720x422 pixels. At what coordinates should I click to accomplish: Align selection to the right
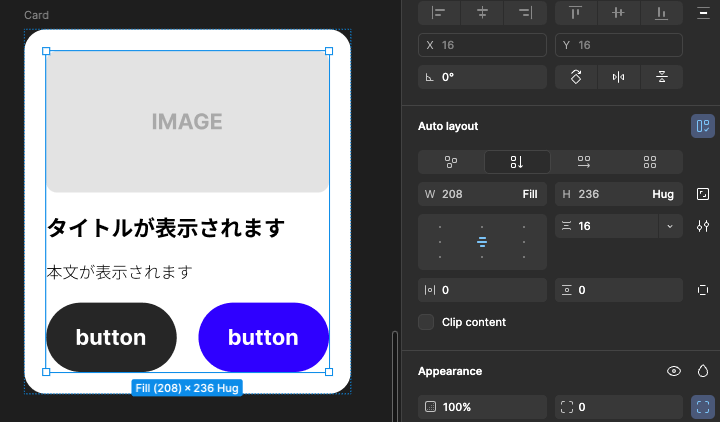pyautogui.click(x=525, y=13)
